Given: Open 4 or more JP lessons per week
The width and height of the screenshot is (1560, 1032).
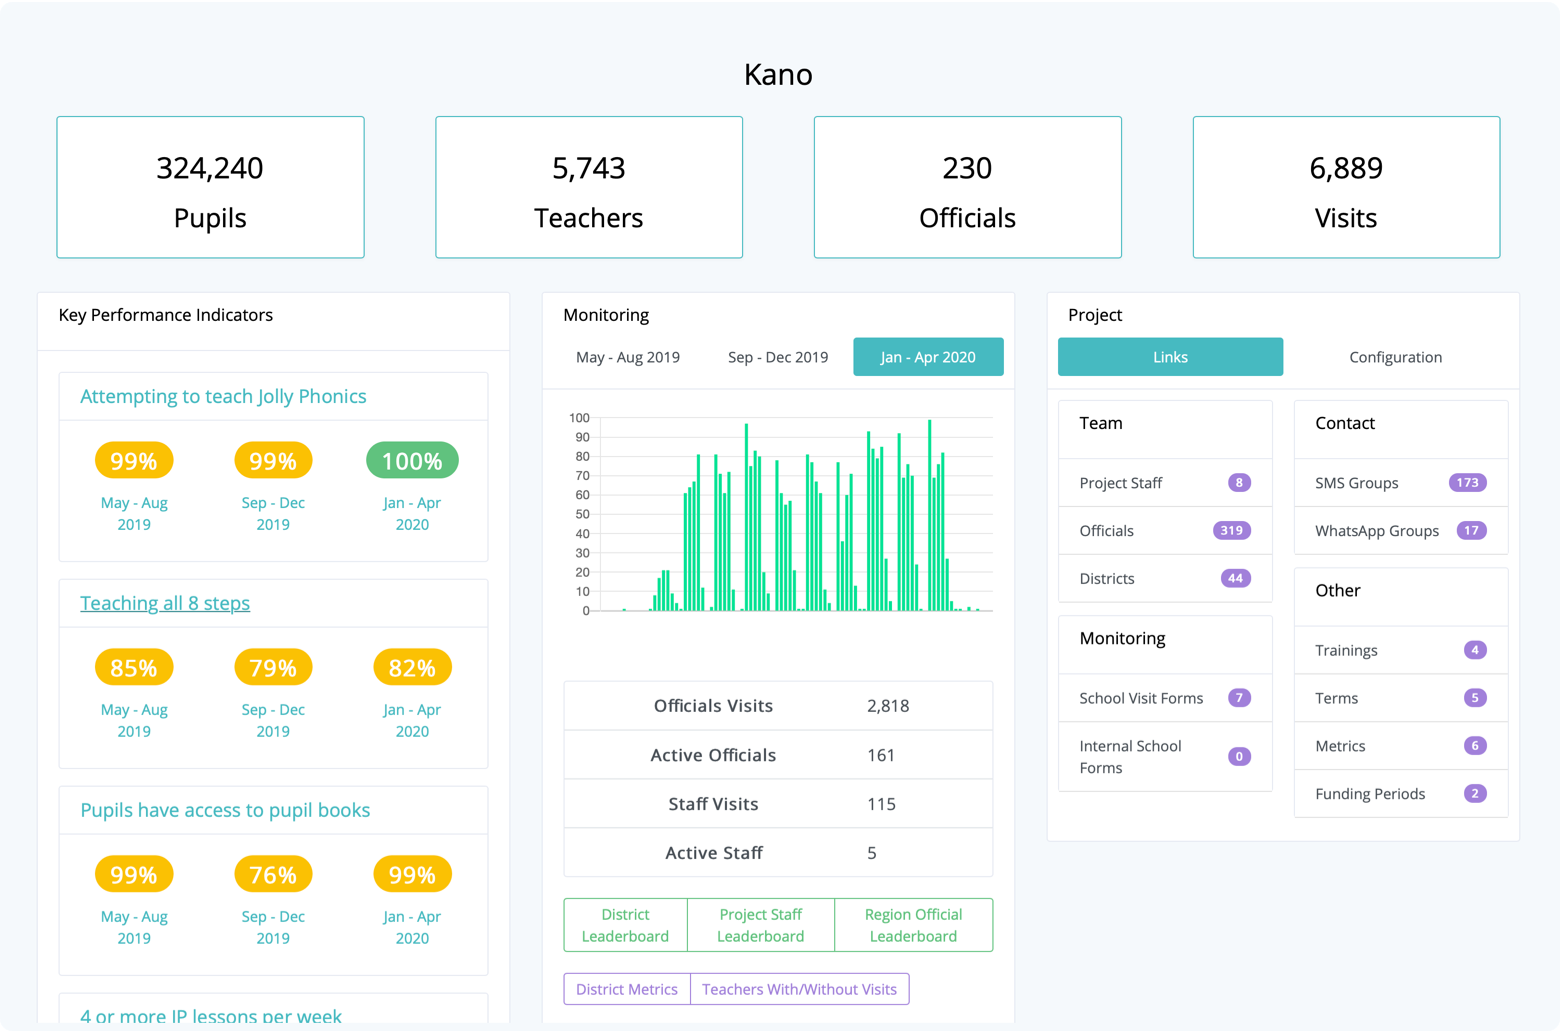Looking at the screenshot, I should coord(211,1016).
